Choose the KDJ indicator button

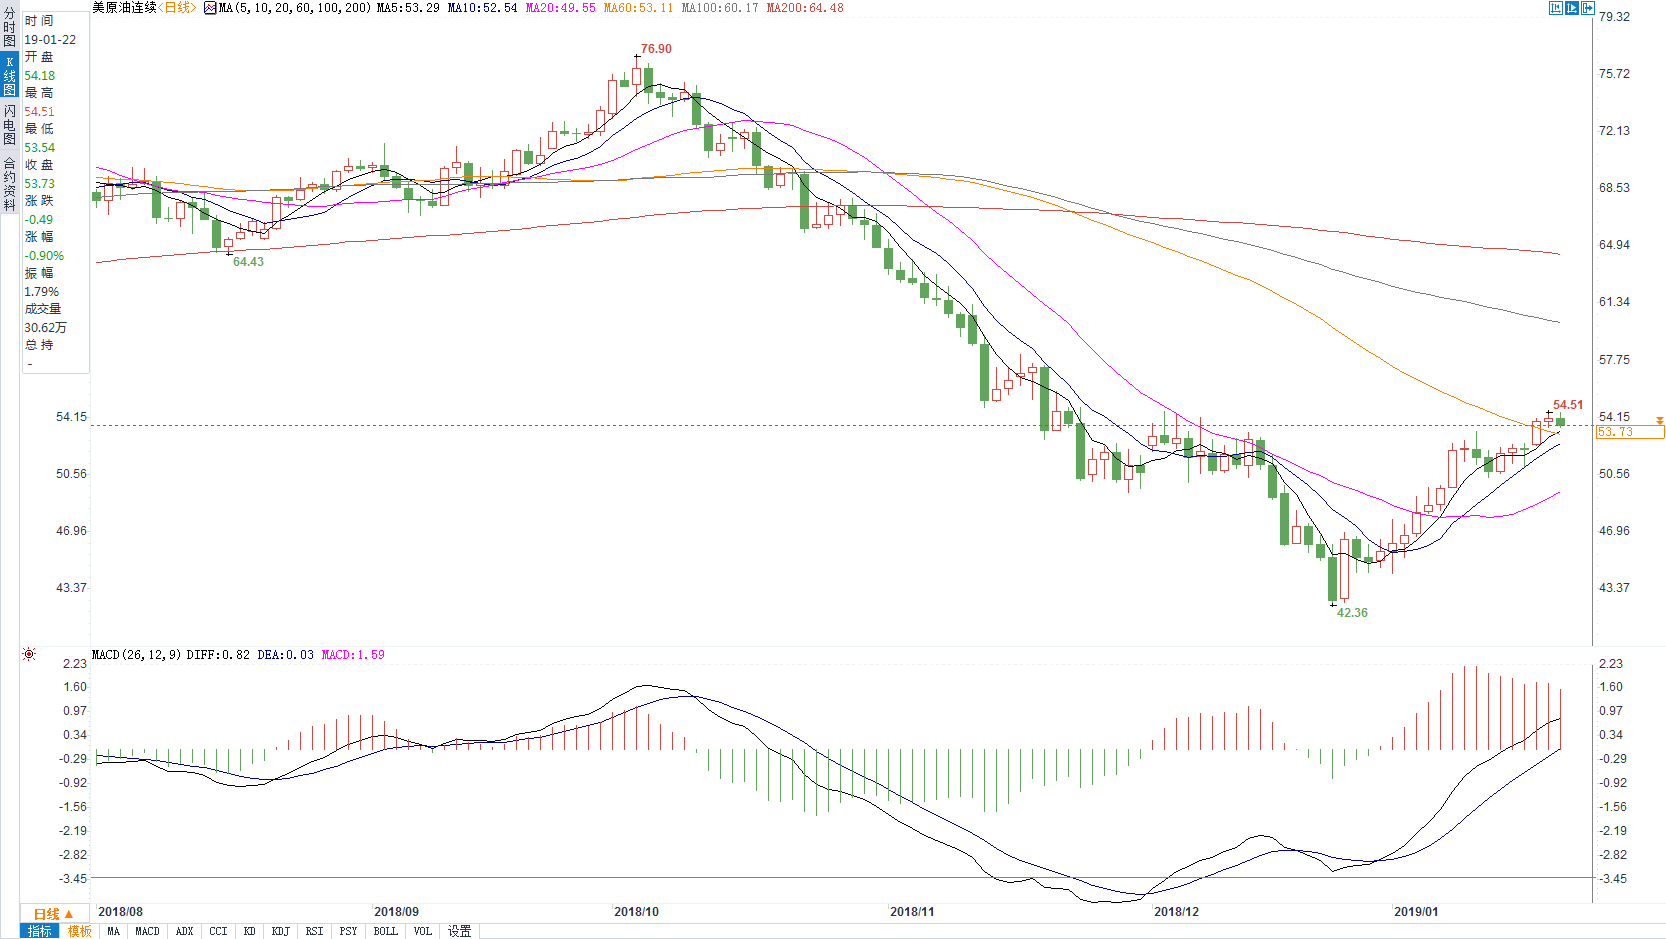click(x=280, y=931)
